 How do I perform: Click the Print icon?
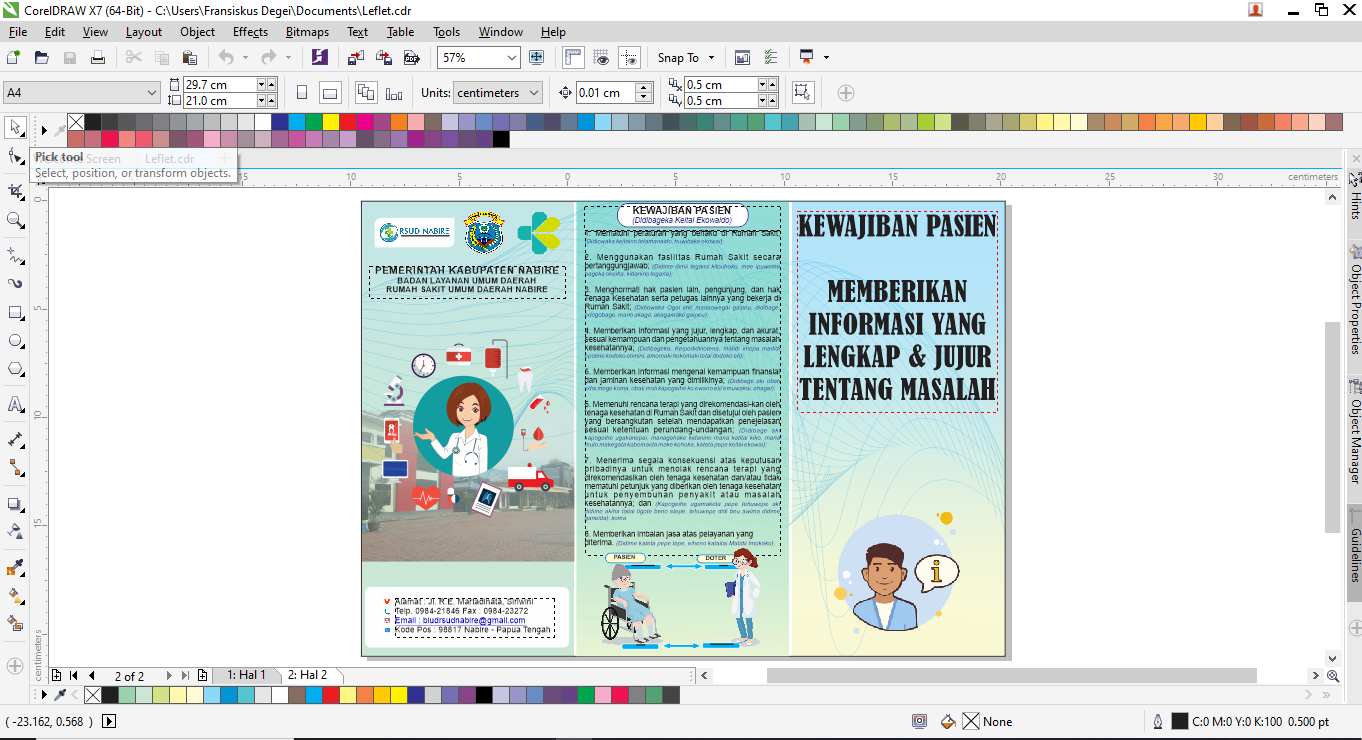[x=98, y=58]
